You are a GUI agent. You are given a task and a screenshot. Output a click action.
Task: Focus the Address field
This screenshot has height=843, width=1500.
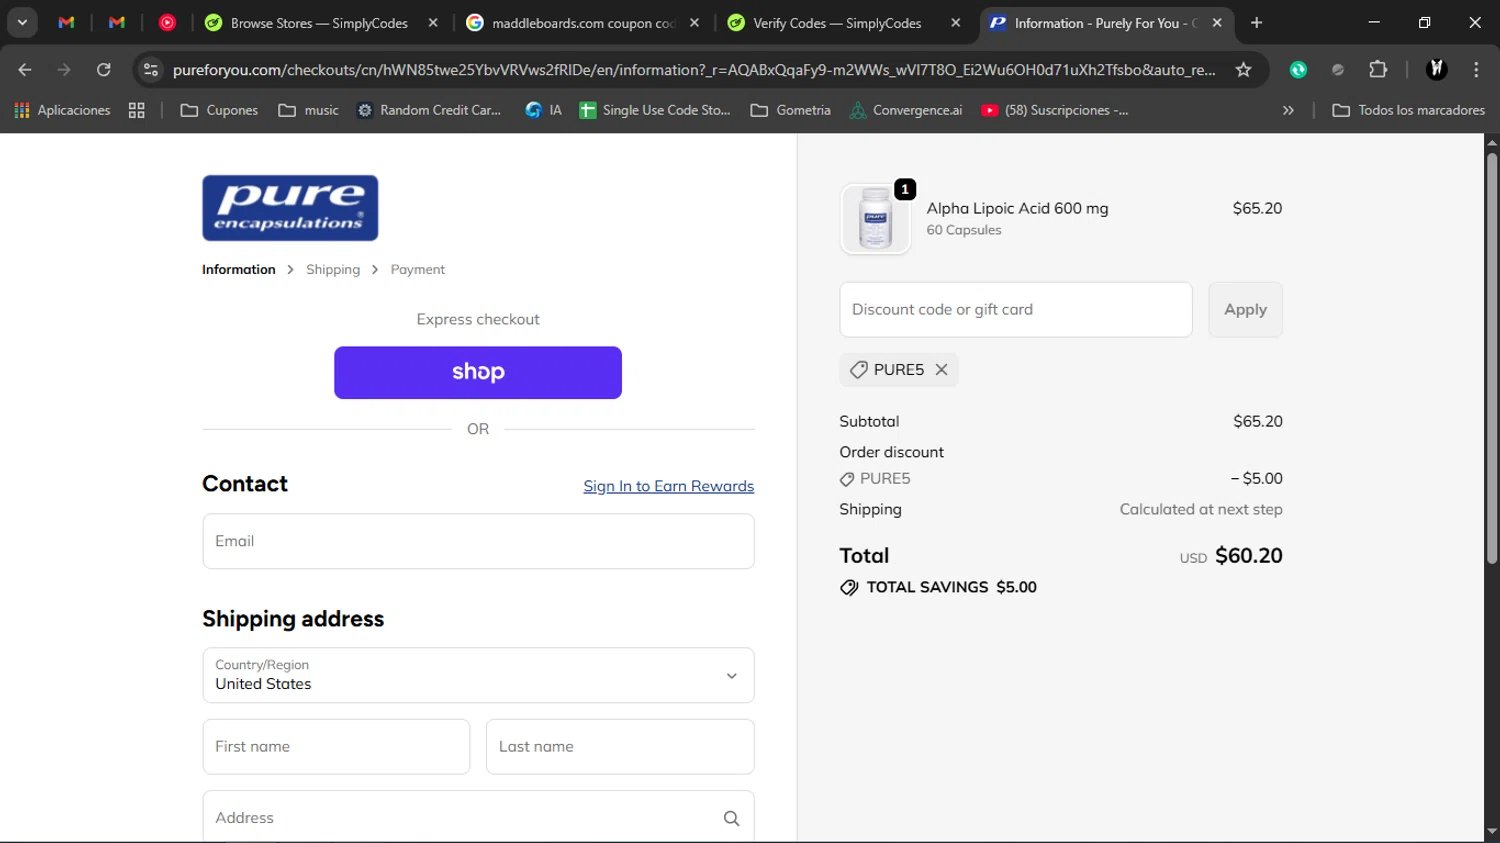[x=478, y=817]
